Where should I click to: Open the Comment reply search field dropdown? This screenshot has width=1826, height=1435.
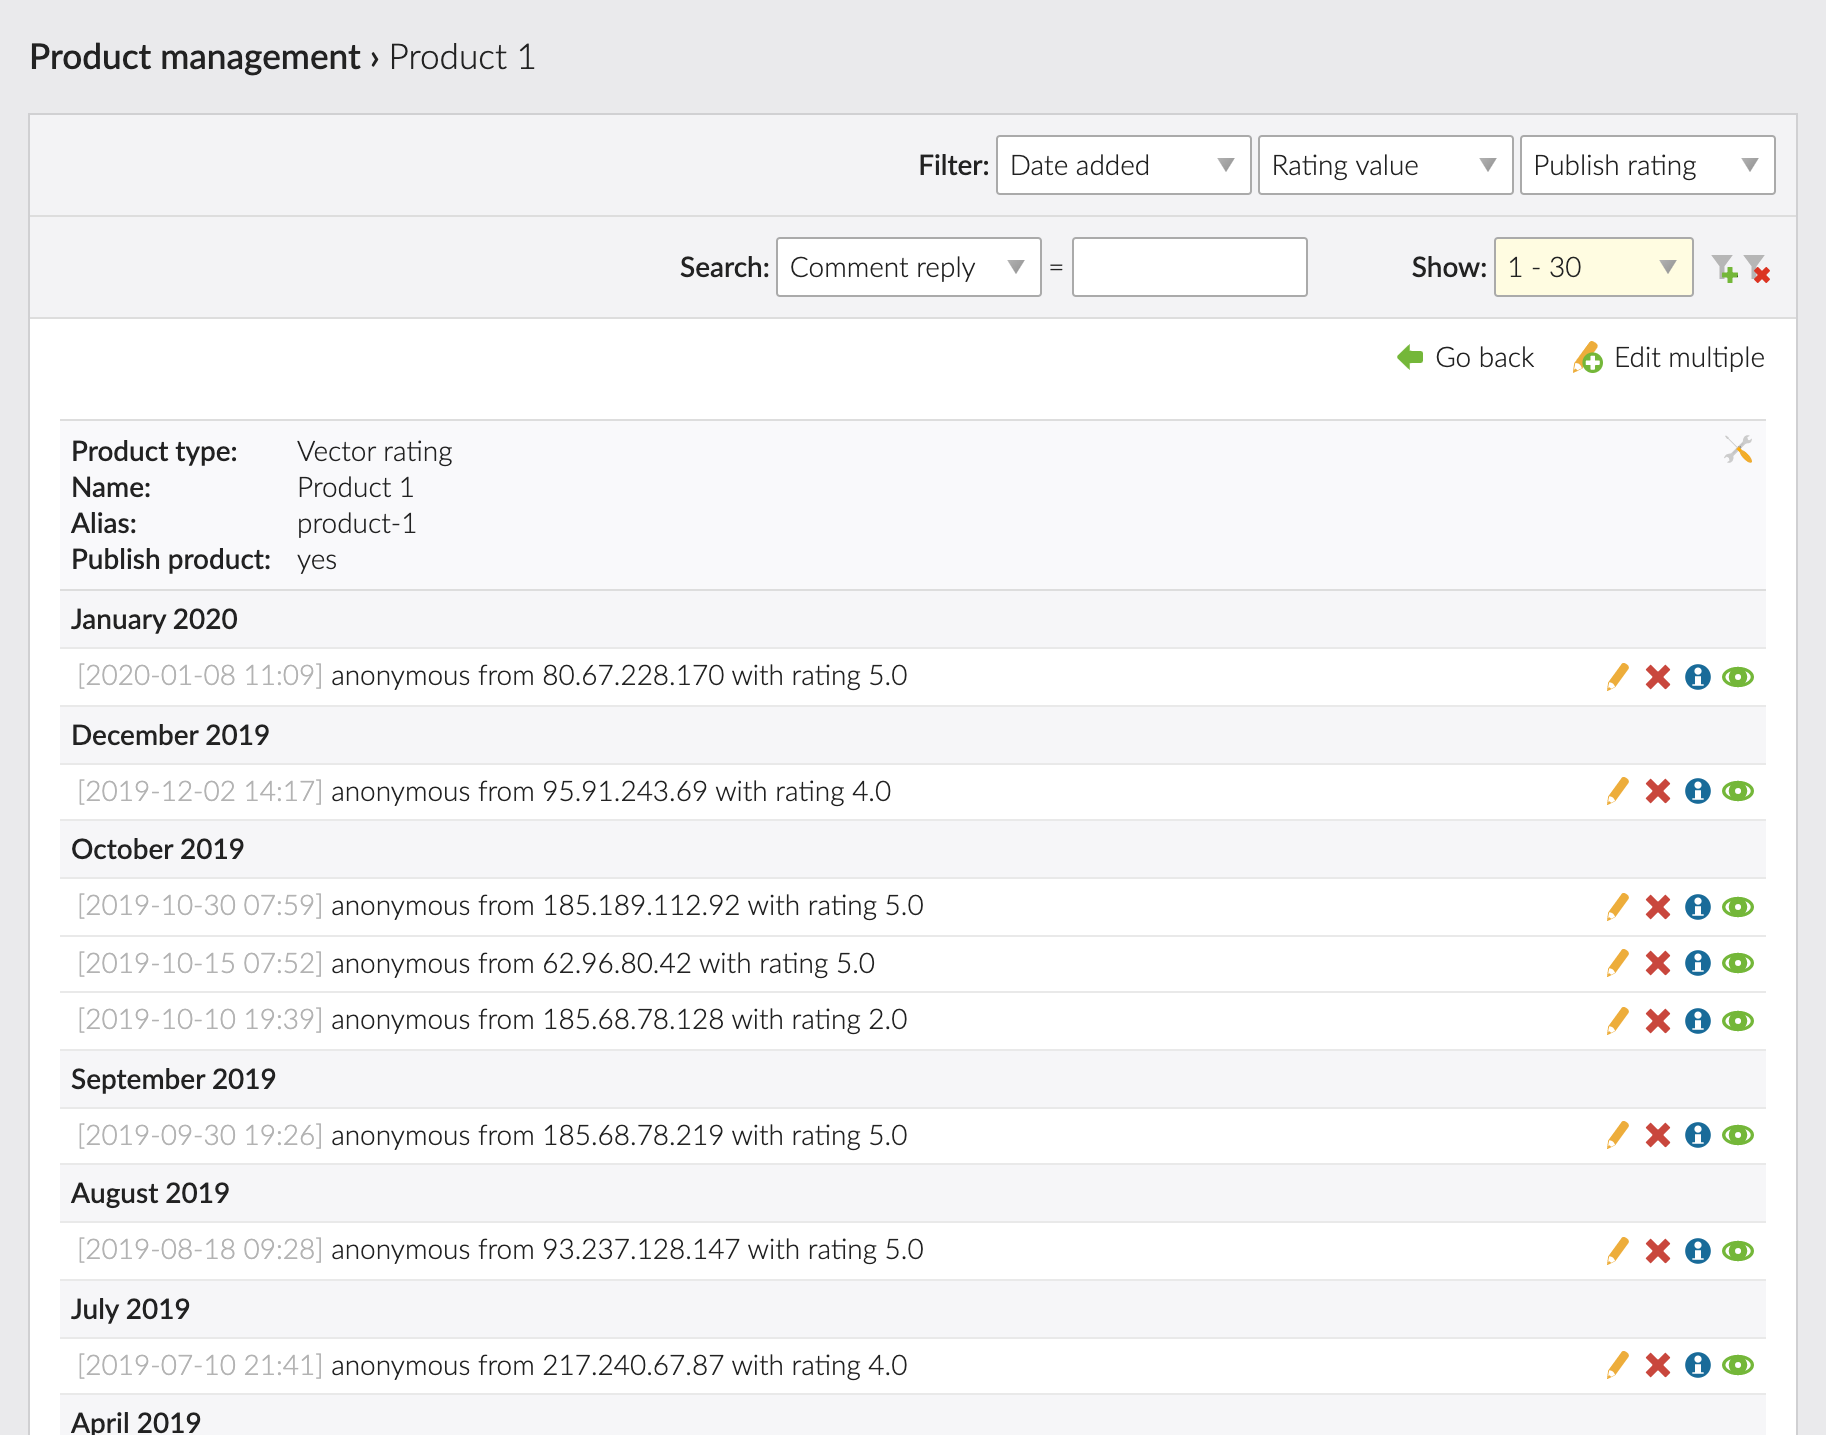coord(908,267)
